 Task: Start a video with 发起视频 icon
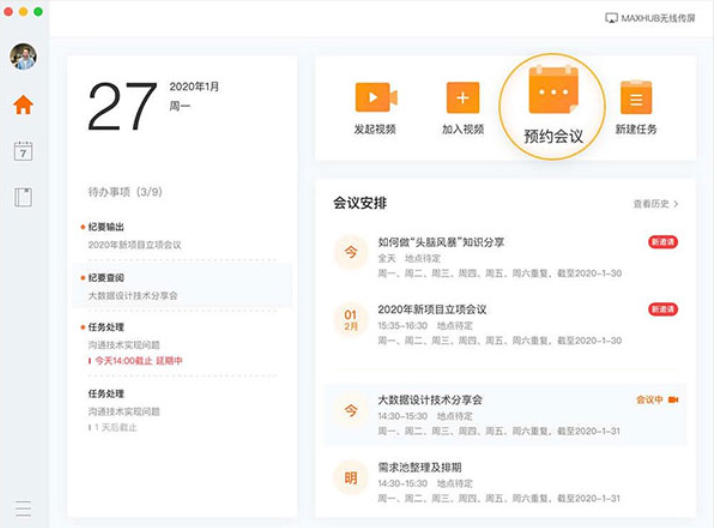pos(376,97)
